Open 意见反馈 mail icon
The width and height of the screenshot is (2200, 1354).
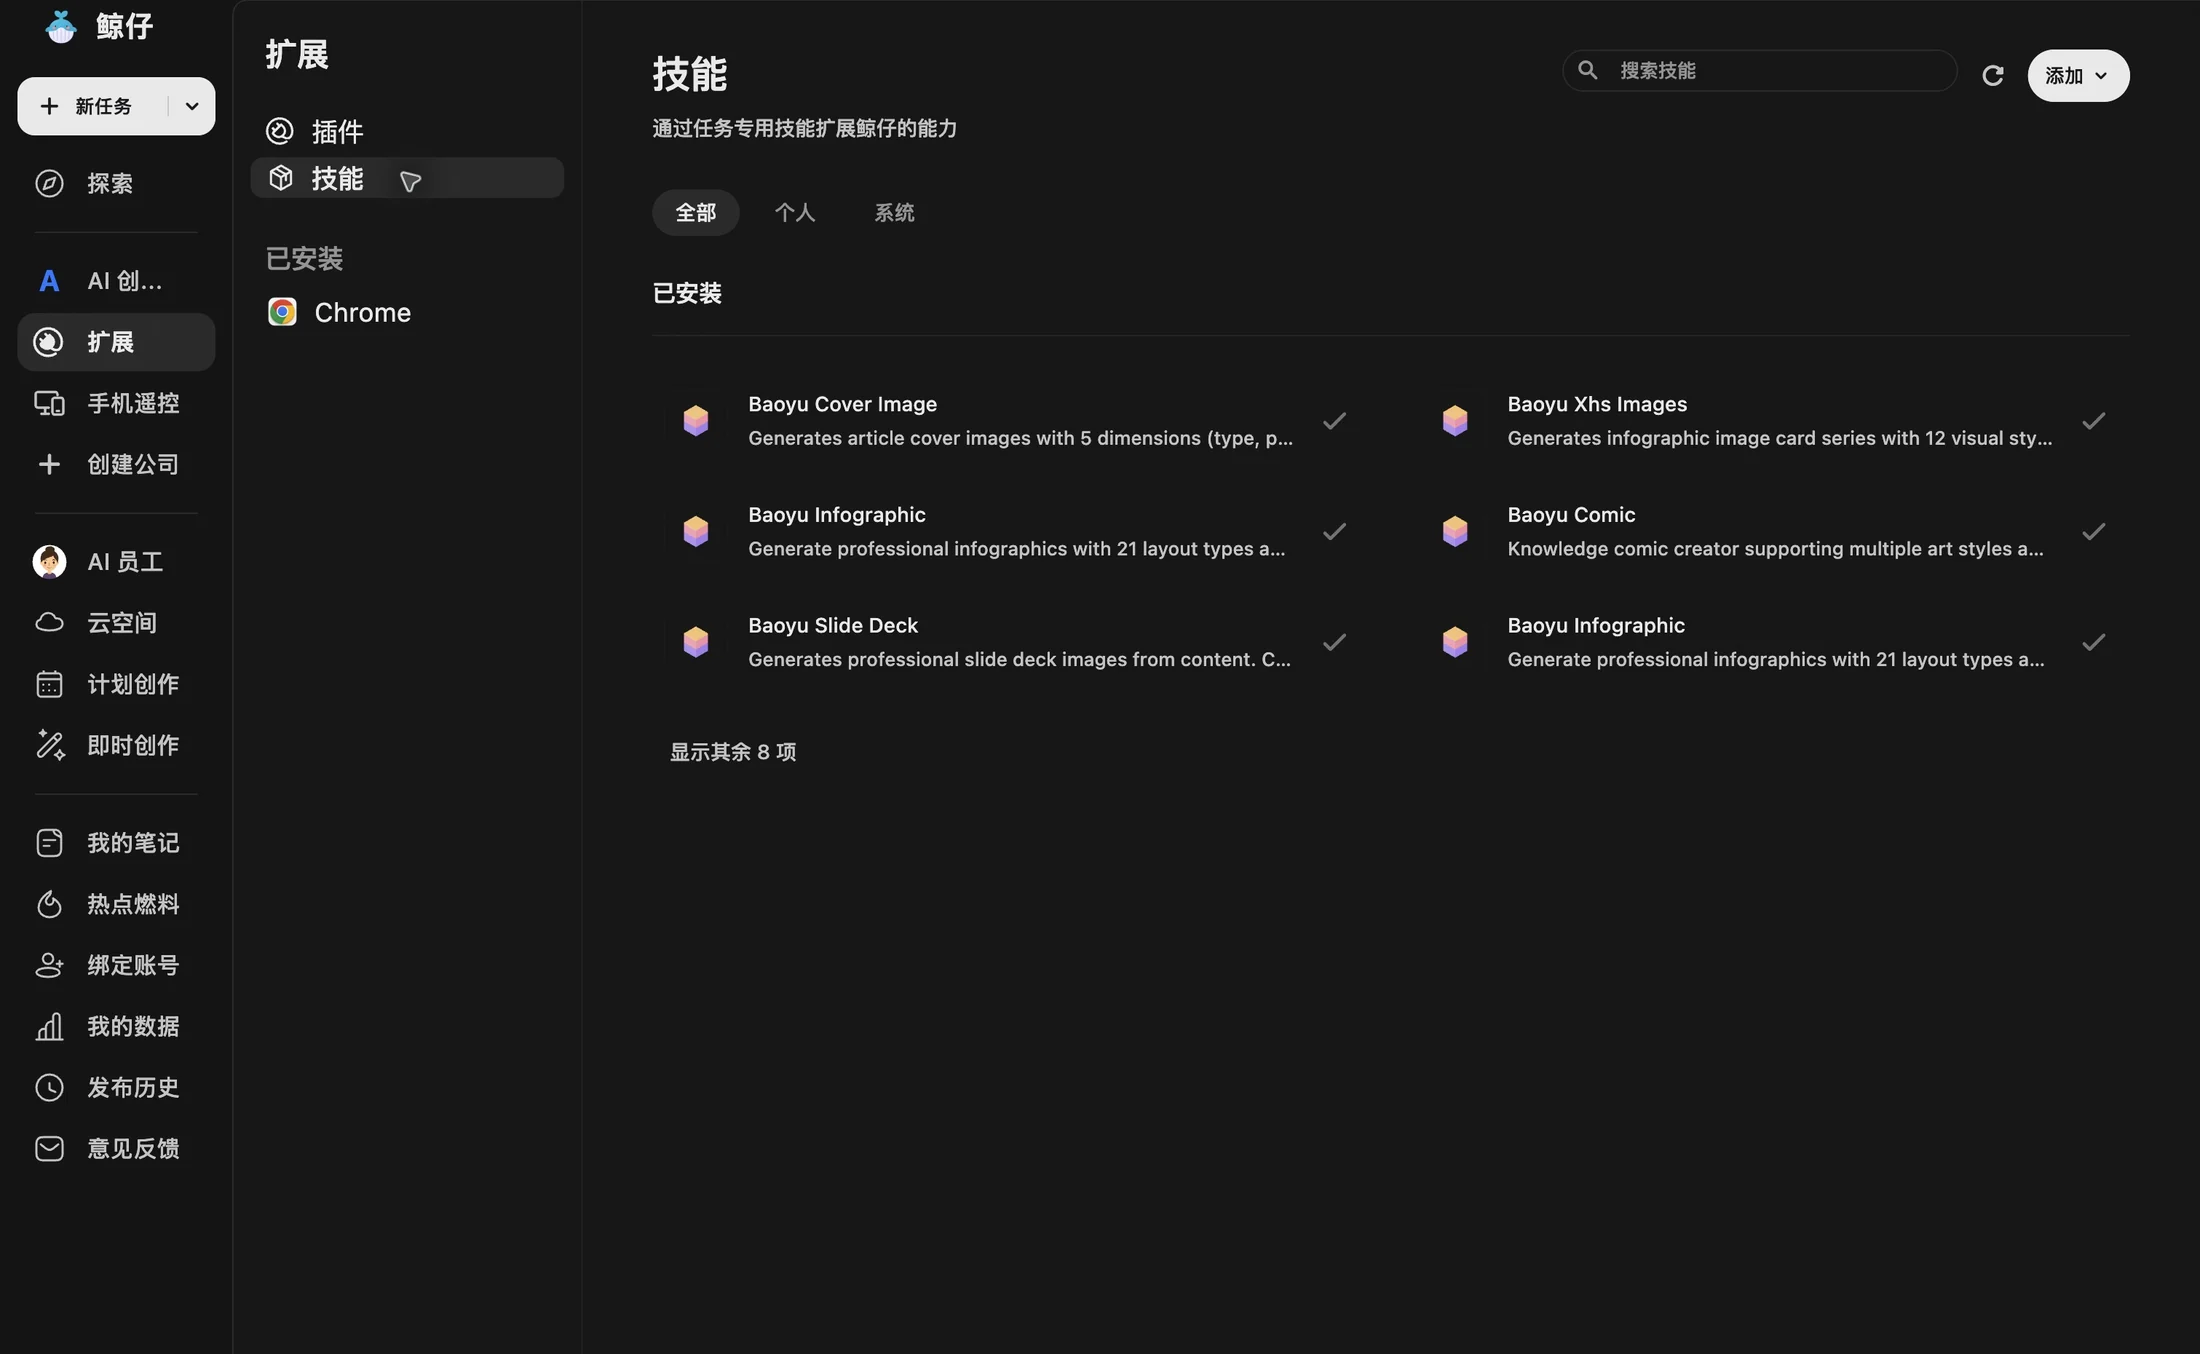49,1148
